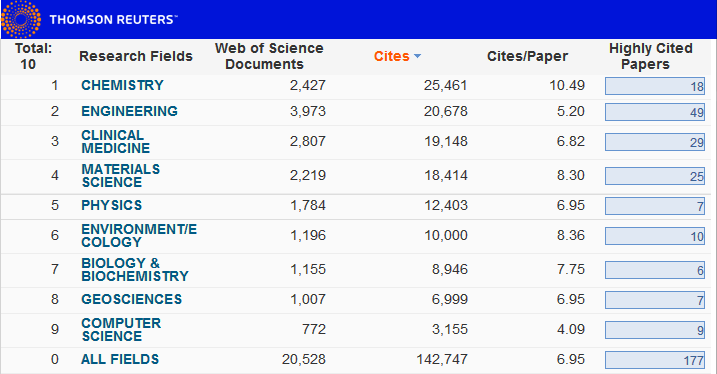Select the CLINICAL MEDICINE field link
Image resolution: width=717 pixels, height=374 pixels.
click(116, 142)
